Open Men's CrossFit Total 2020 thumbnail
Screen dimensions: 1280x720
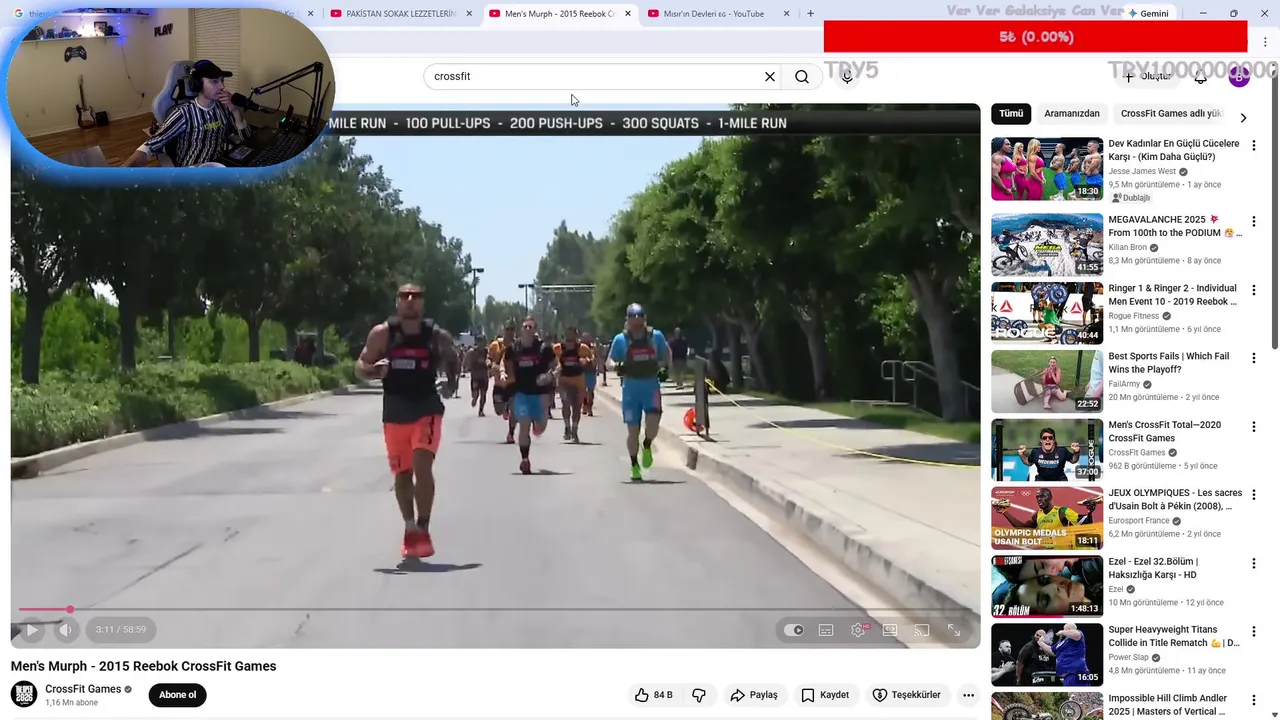pyautogui.click(x=1047, y=449)
